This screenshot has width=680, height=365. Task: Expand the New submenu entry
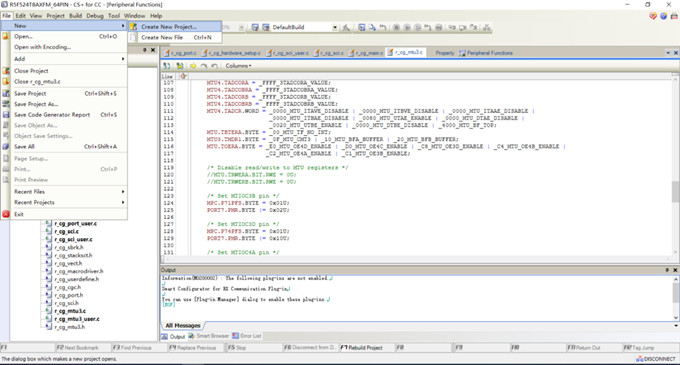[x=64, y=26]
